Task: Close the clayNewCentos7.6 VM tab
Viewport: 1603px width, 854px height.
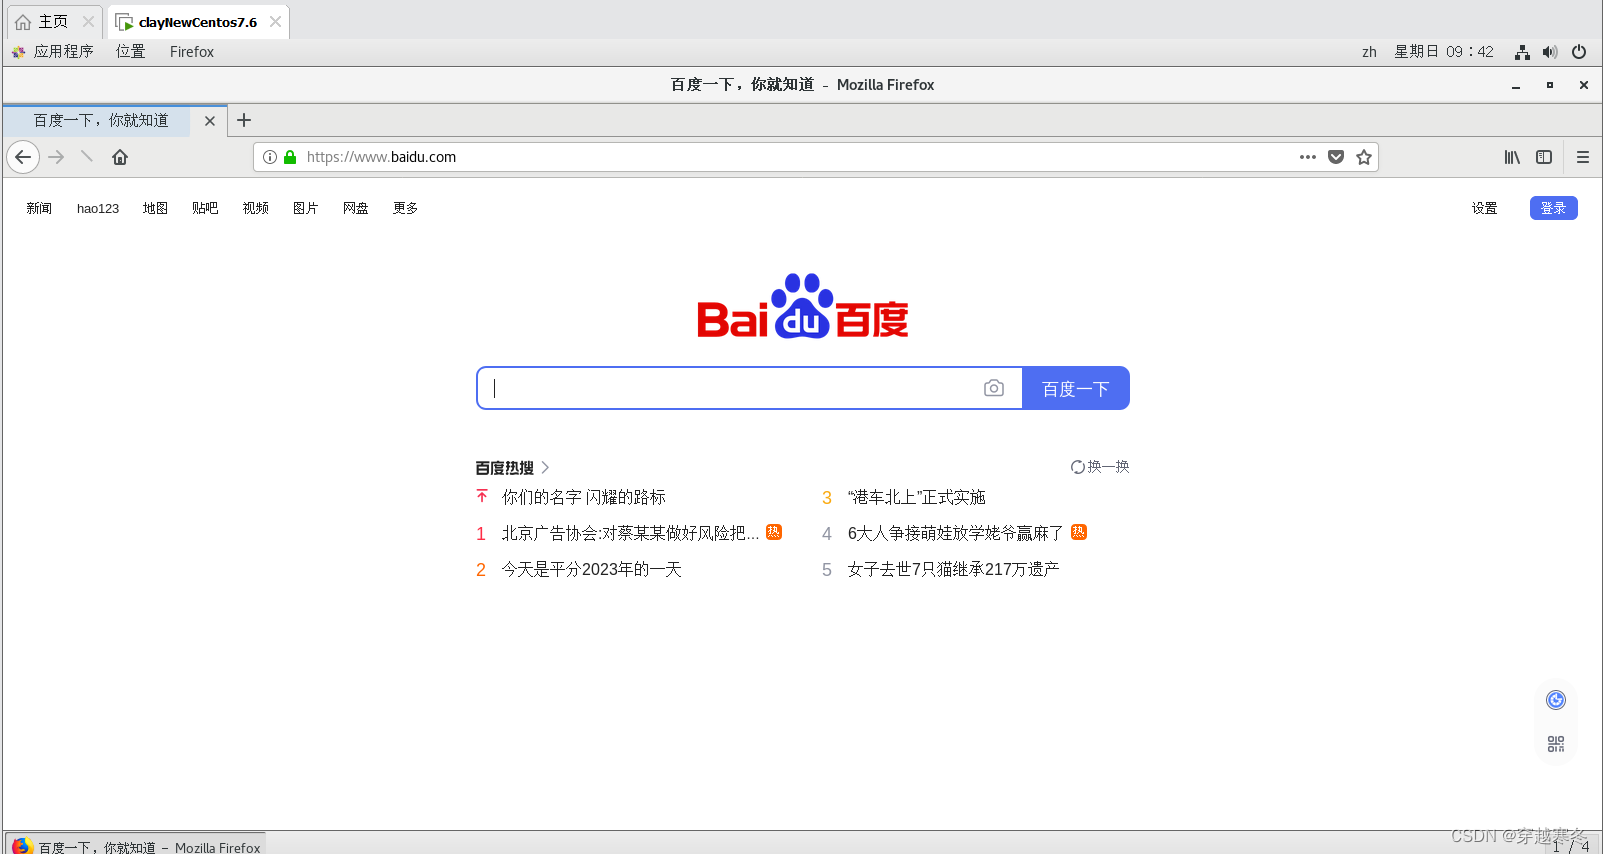Action: coord(275,21)
